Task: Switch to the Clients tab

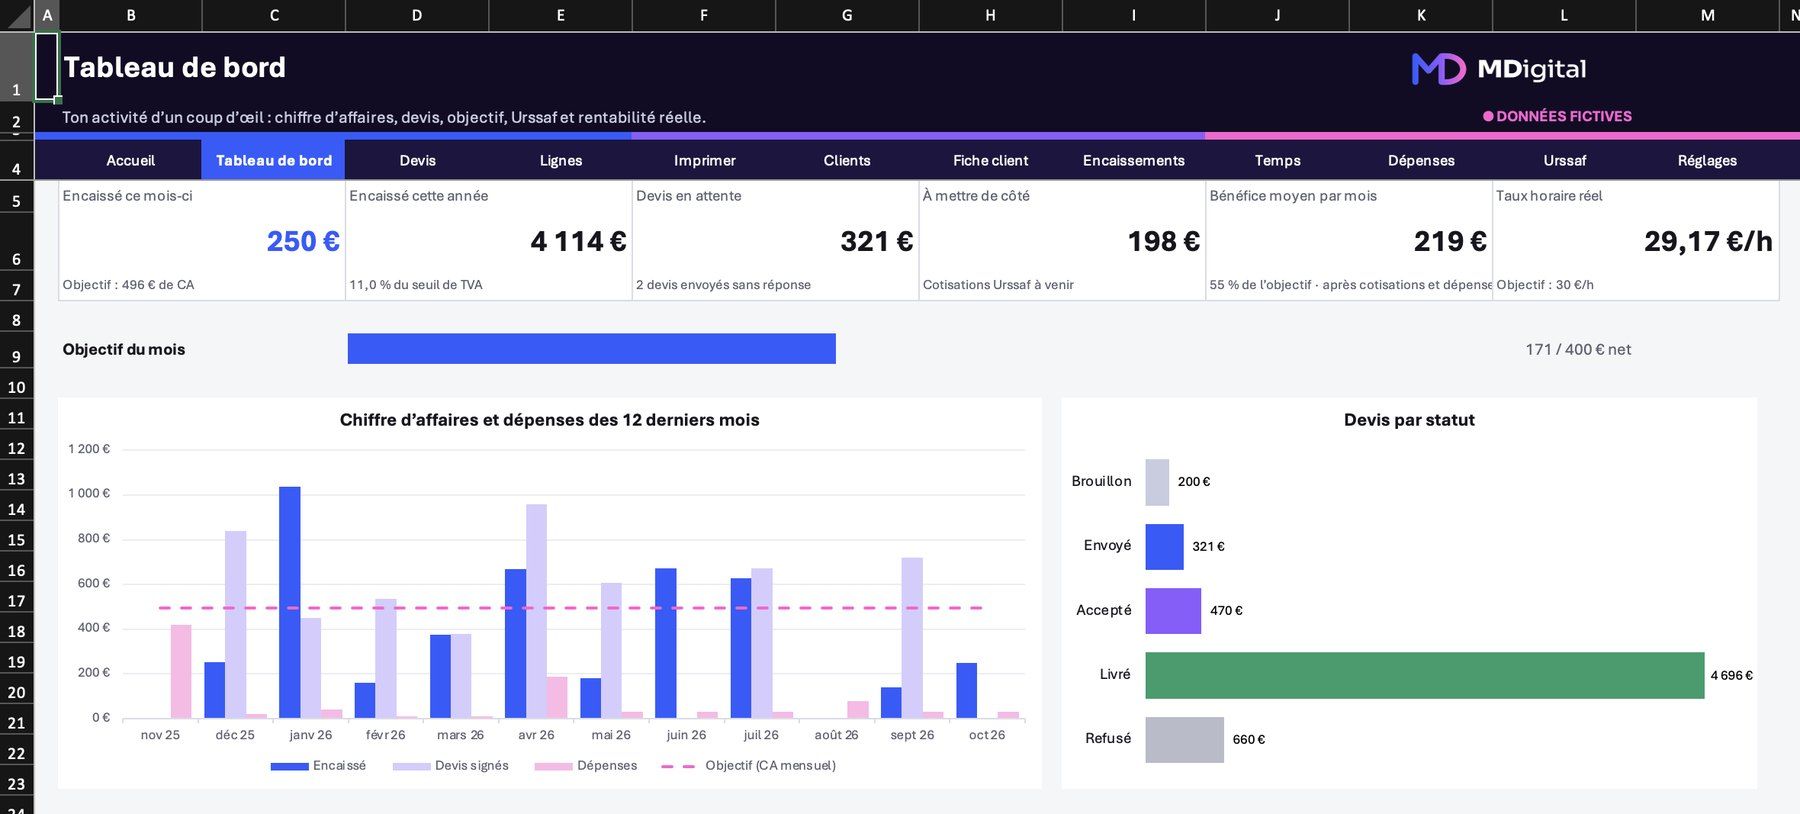Action: 847,160
